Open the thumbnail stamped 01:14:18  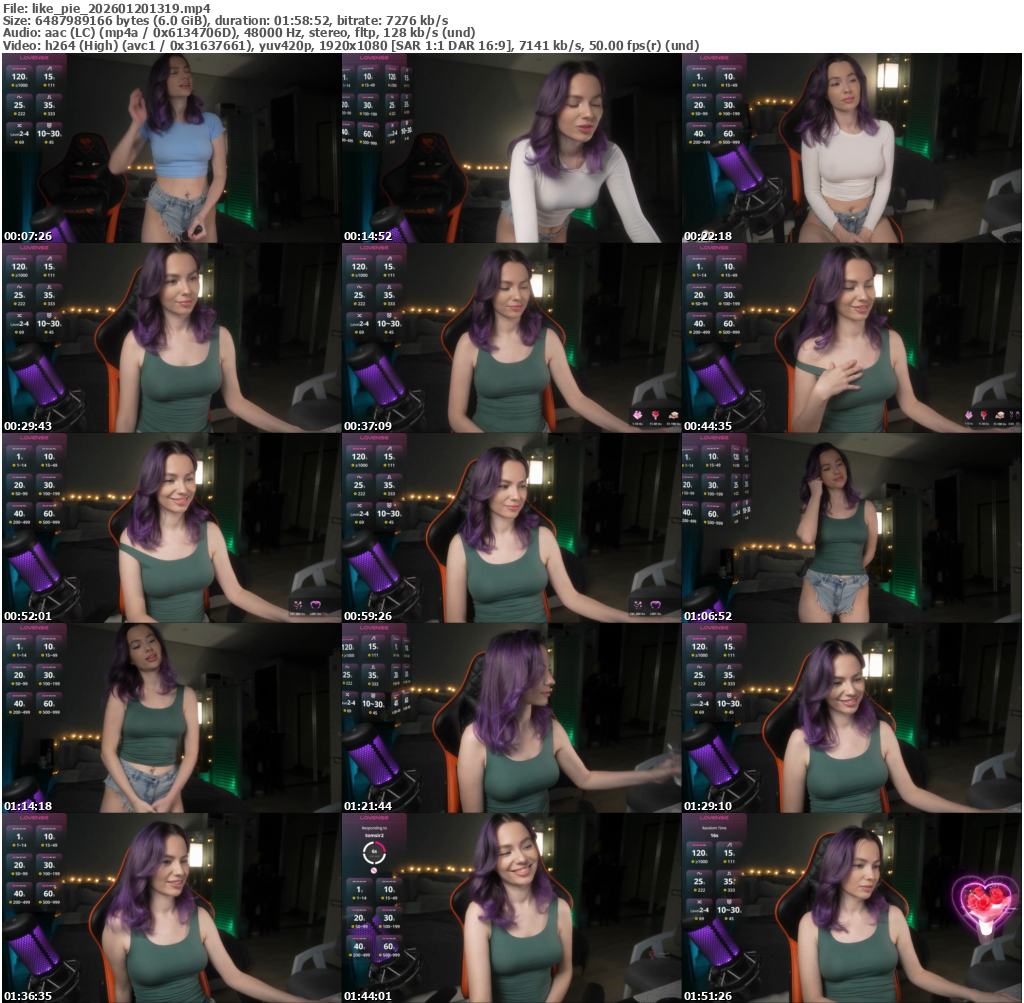(171, 718)
